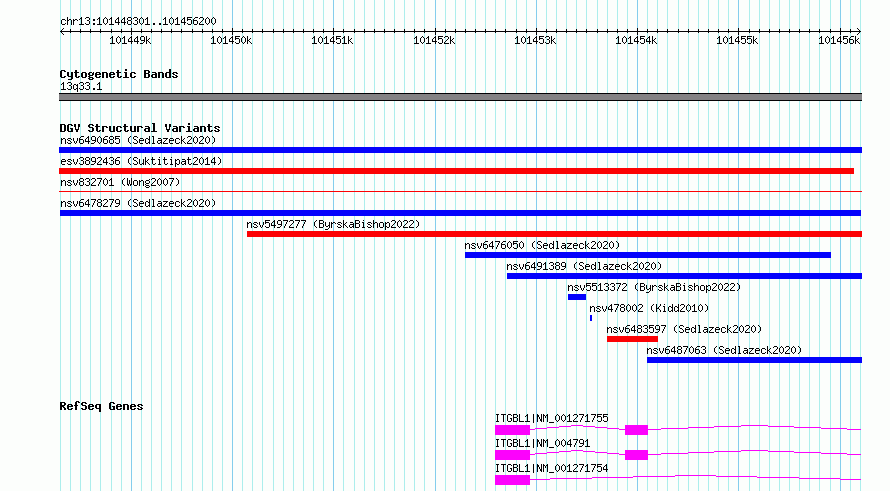The height and width of the screenshot is (491, 890).
Task: Click the nsv6490685 (Sedlazeck2020) label
Action: click(138, 140)
